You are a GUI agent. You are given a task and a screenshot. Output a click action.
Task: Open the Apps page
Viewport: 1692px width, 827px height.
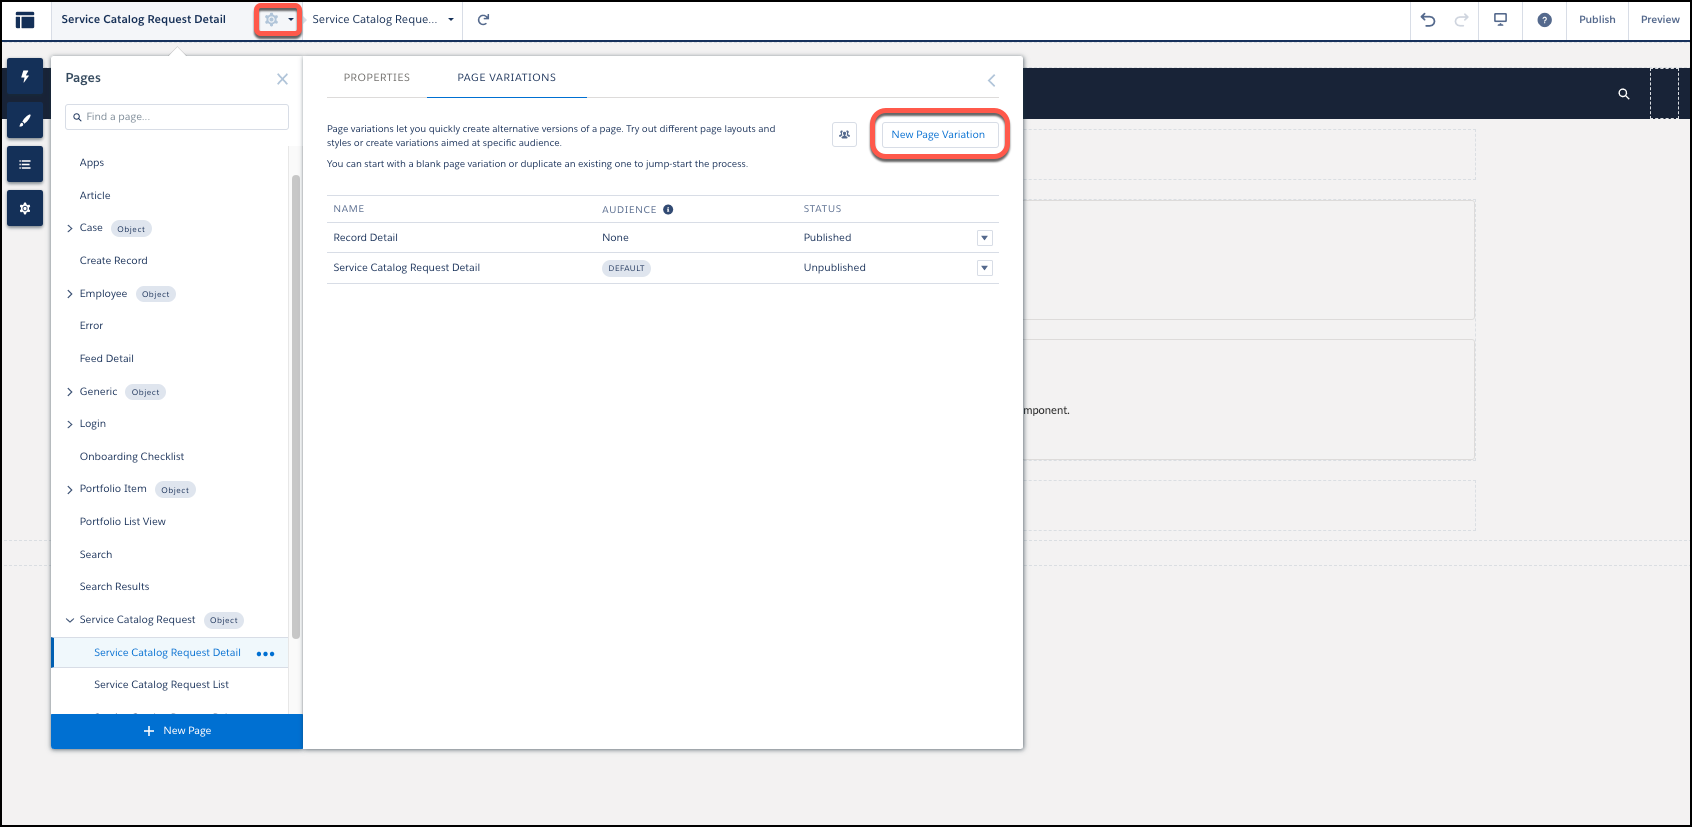92,163
